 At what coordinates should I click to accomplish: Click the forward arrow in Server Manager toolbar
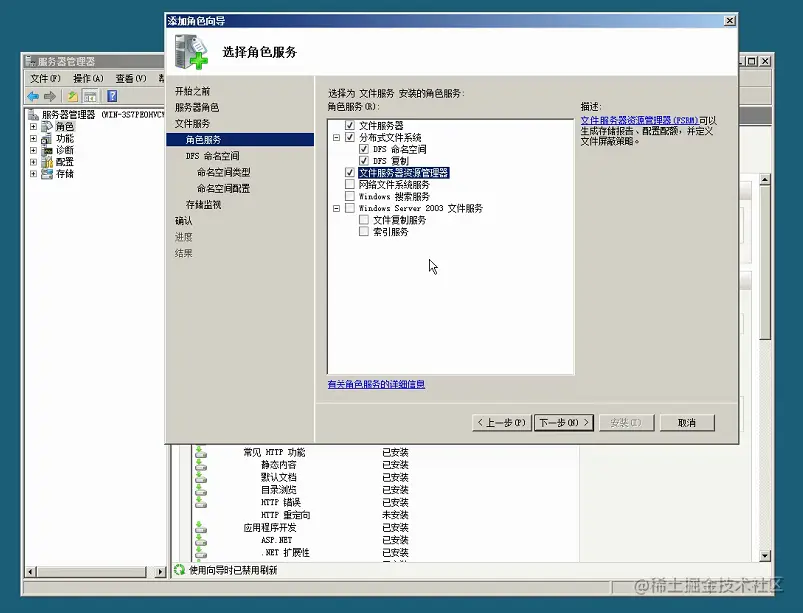[50, 96]
